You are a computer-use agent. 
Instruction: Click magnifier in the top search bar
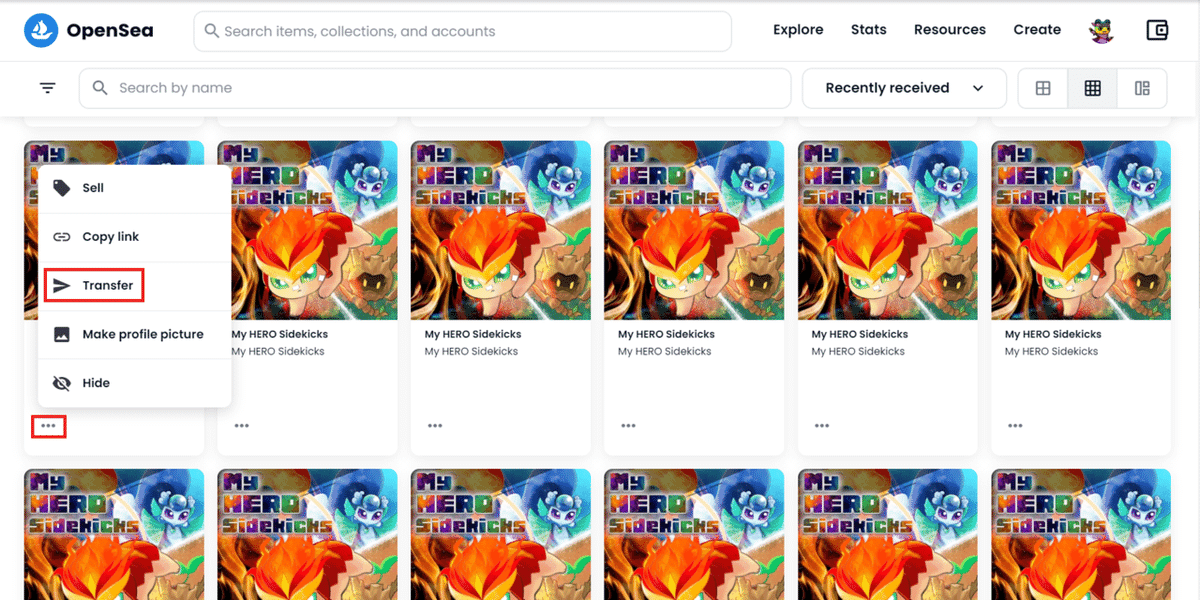pyautogui.click(x=211, y=31)
